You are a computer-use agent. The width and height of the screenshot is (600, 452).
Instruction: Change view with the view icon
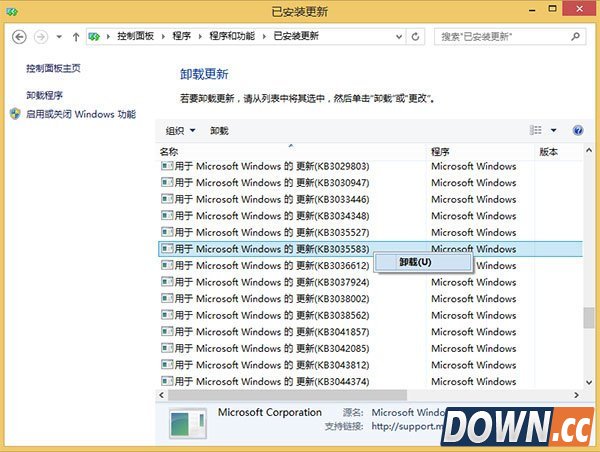[x=535, y=131]
